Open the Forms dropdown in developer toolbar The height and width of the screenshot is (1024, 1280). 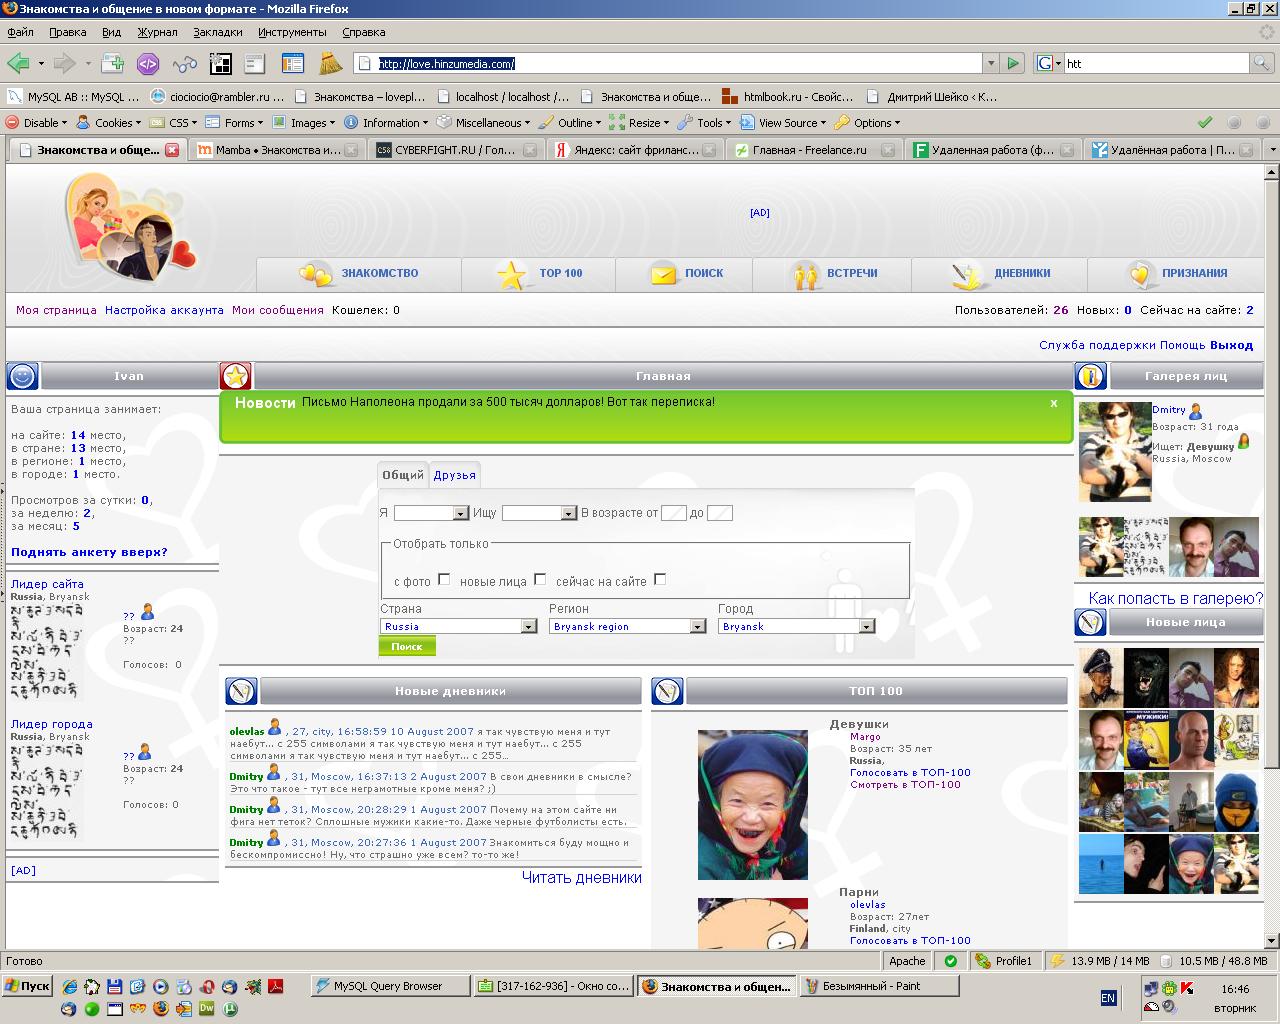click(234, 123)
